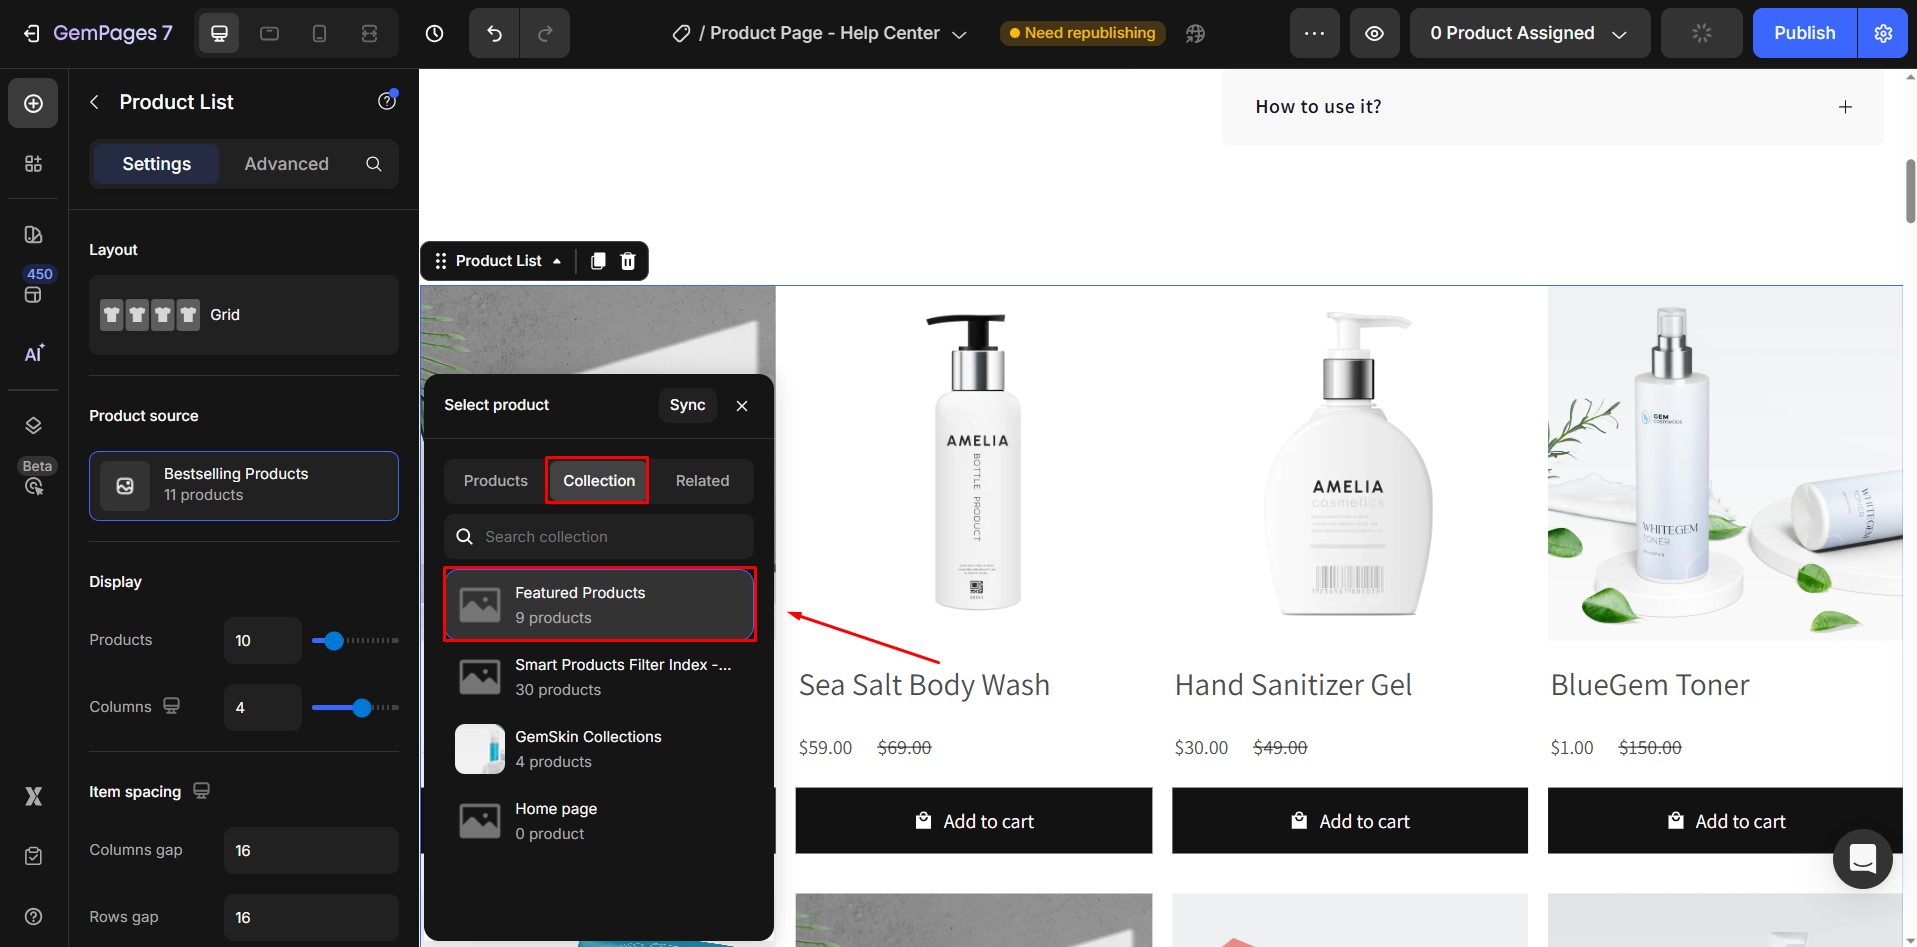Image resolution: width=1917 pixels, height=947 pixels.
Task: Switch to tablet device view
Action: pos(269,33)
